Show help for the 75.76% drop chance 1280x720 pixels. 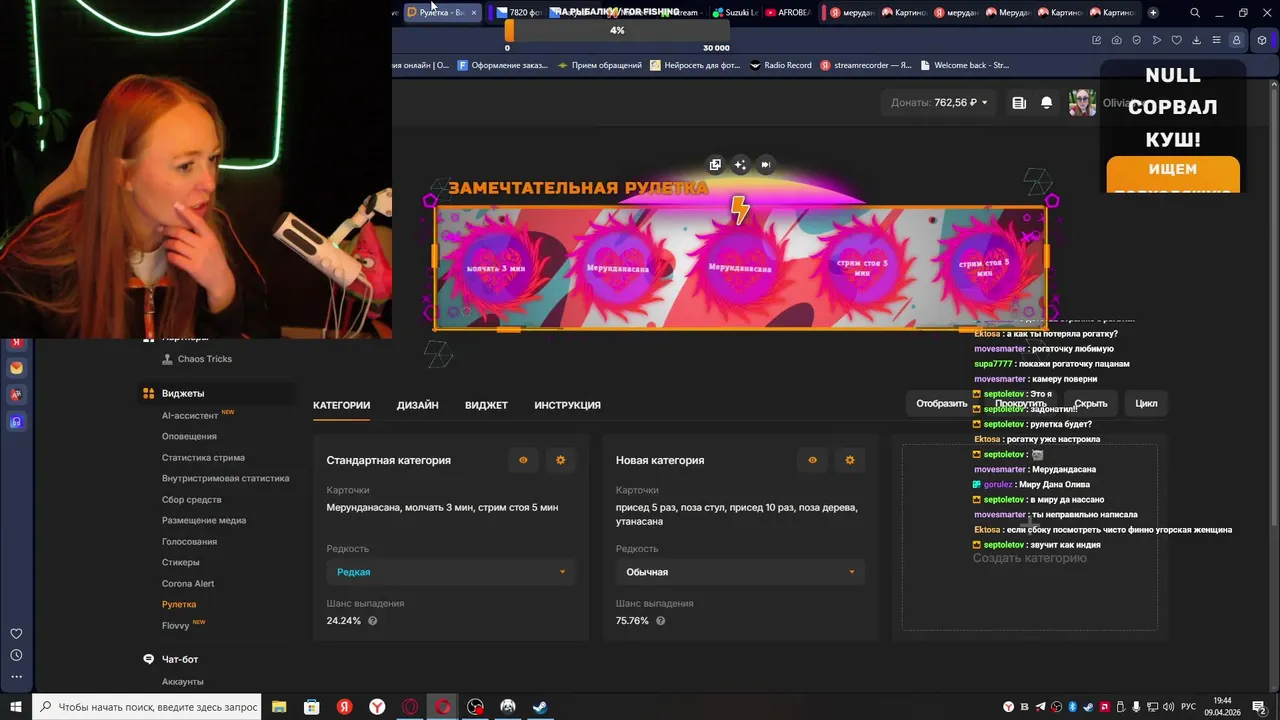[660, 621]
